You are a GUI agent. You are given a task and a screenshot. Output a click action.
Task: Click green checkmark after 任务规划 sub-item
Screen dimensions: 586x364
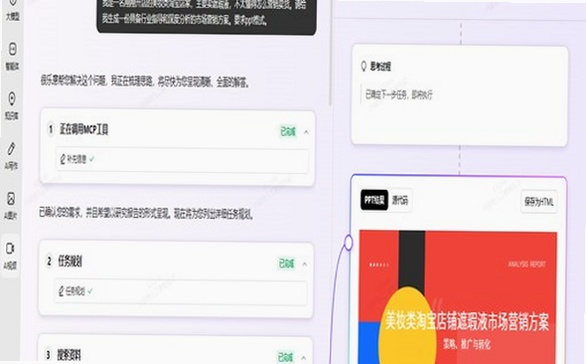(90, 290)
